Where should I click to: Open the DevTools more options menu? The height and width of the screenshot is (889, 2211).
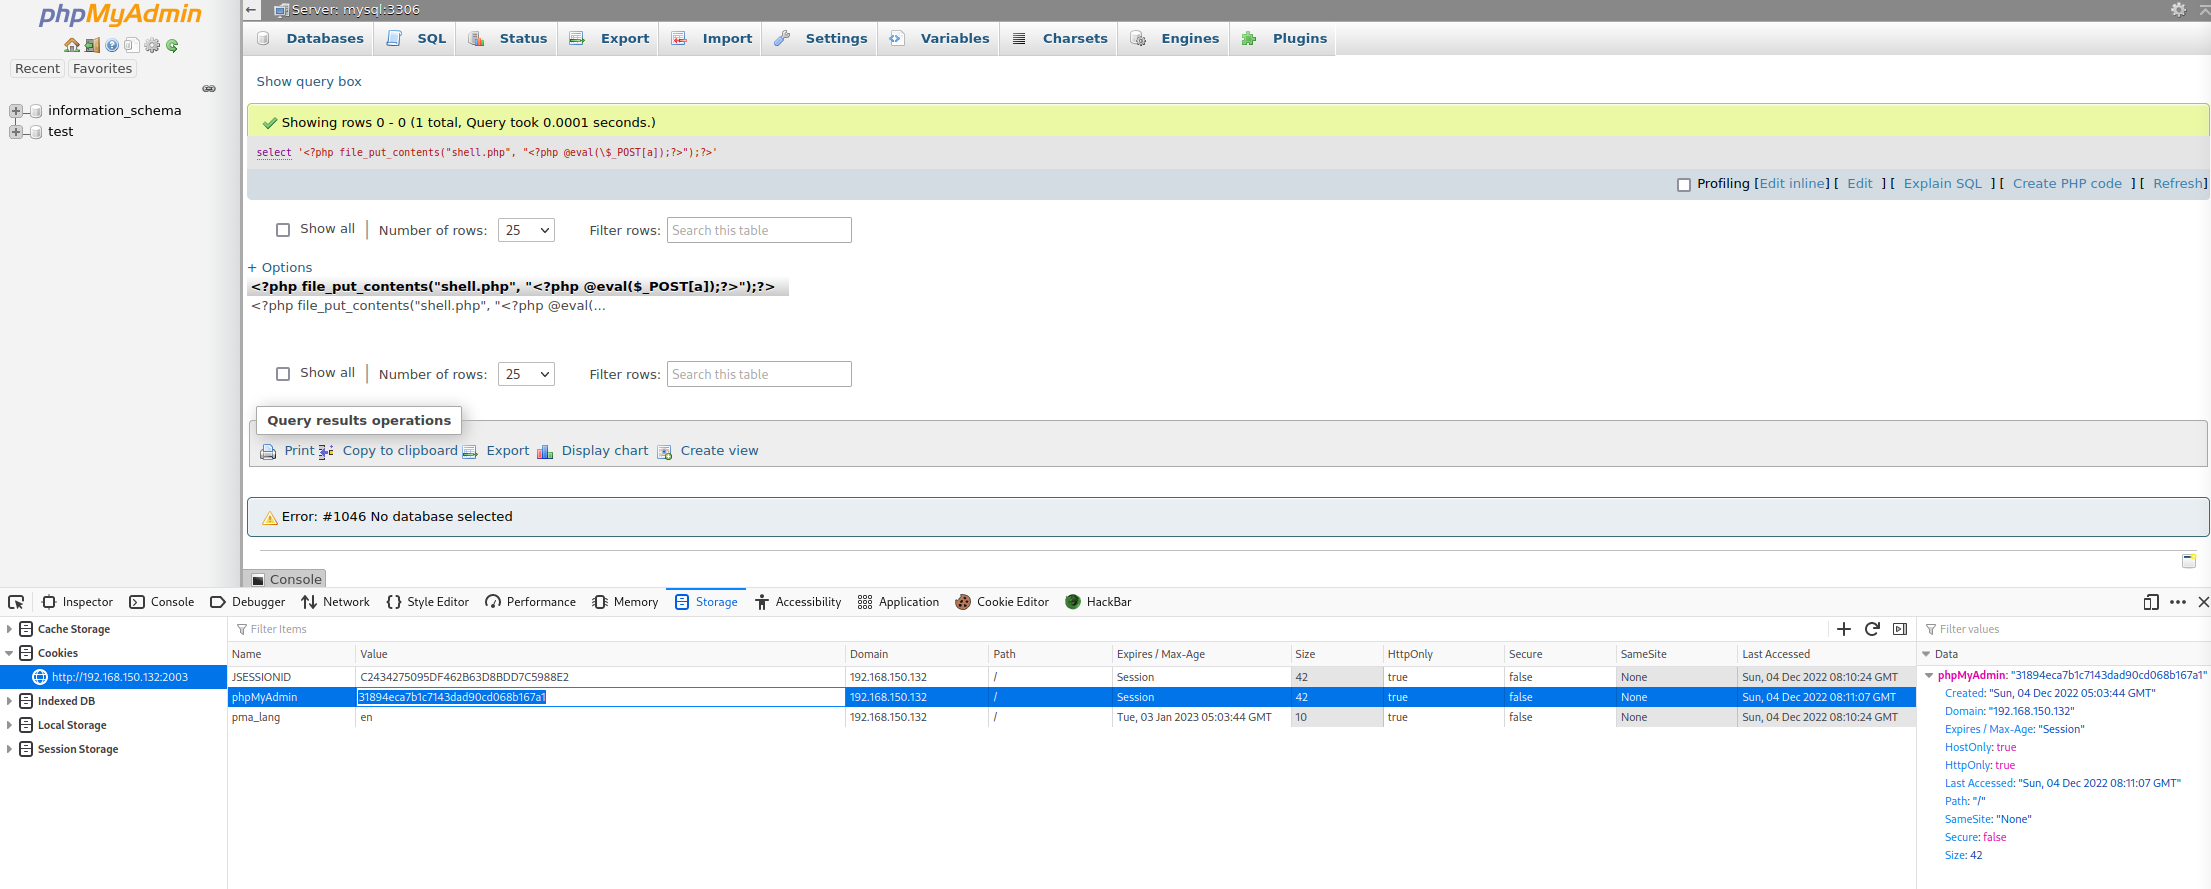pyautogui.click(x=2178, y=602)
